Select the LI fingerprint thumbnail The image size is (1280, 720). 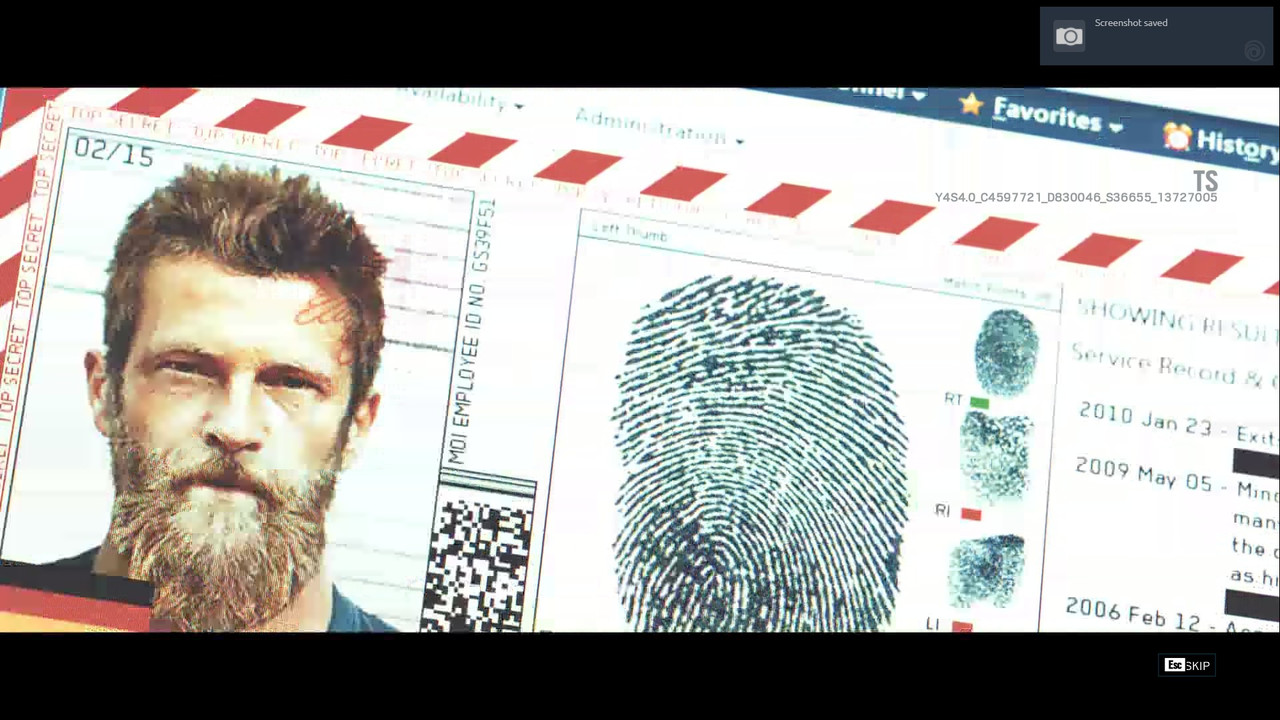point(986,570)
